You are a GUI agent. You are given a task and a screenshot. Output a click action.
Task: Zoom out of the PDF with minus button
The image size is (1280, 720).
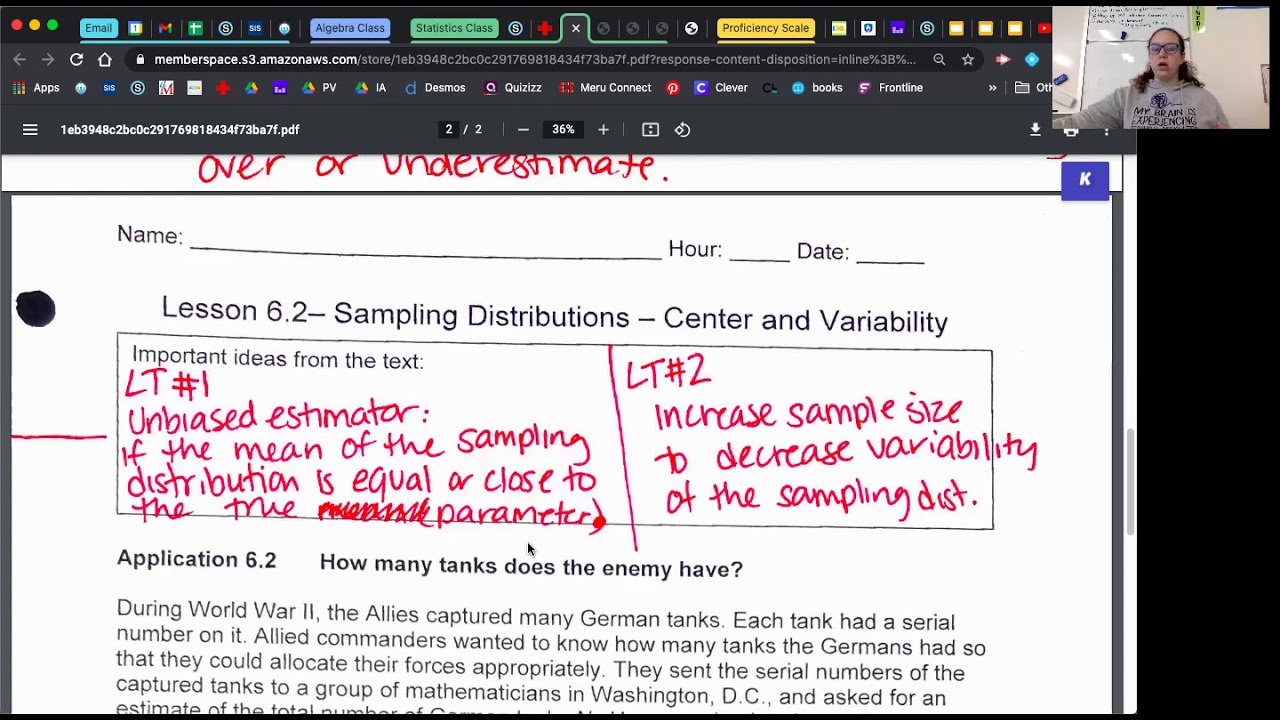tap(523, 129)
